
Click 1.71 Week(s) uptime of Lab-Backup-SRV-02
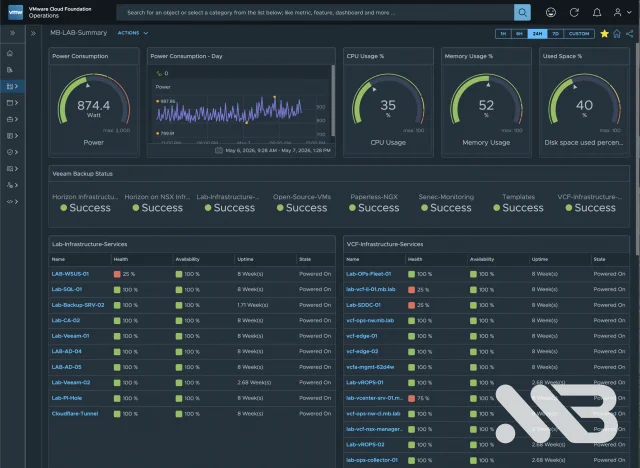pos(253,305)
